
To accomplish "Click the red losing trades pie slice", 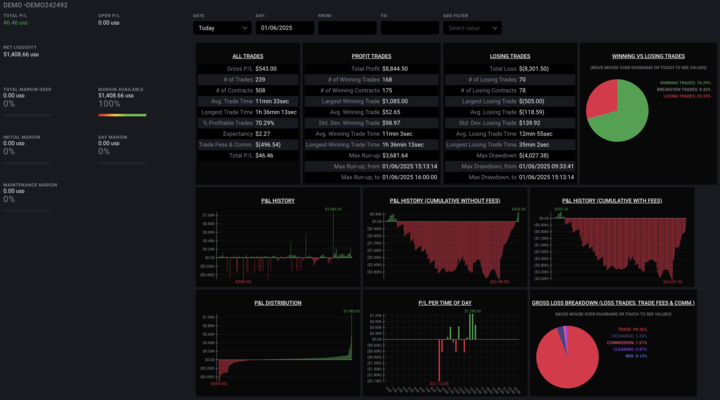I will point(600,100).
